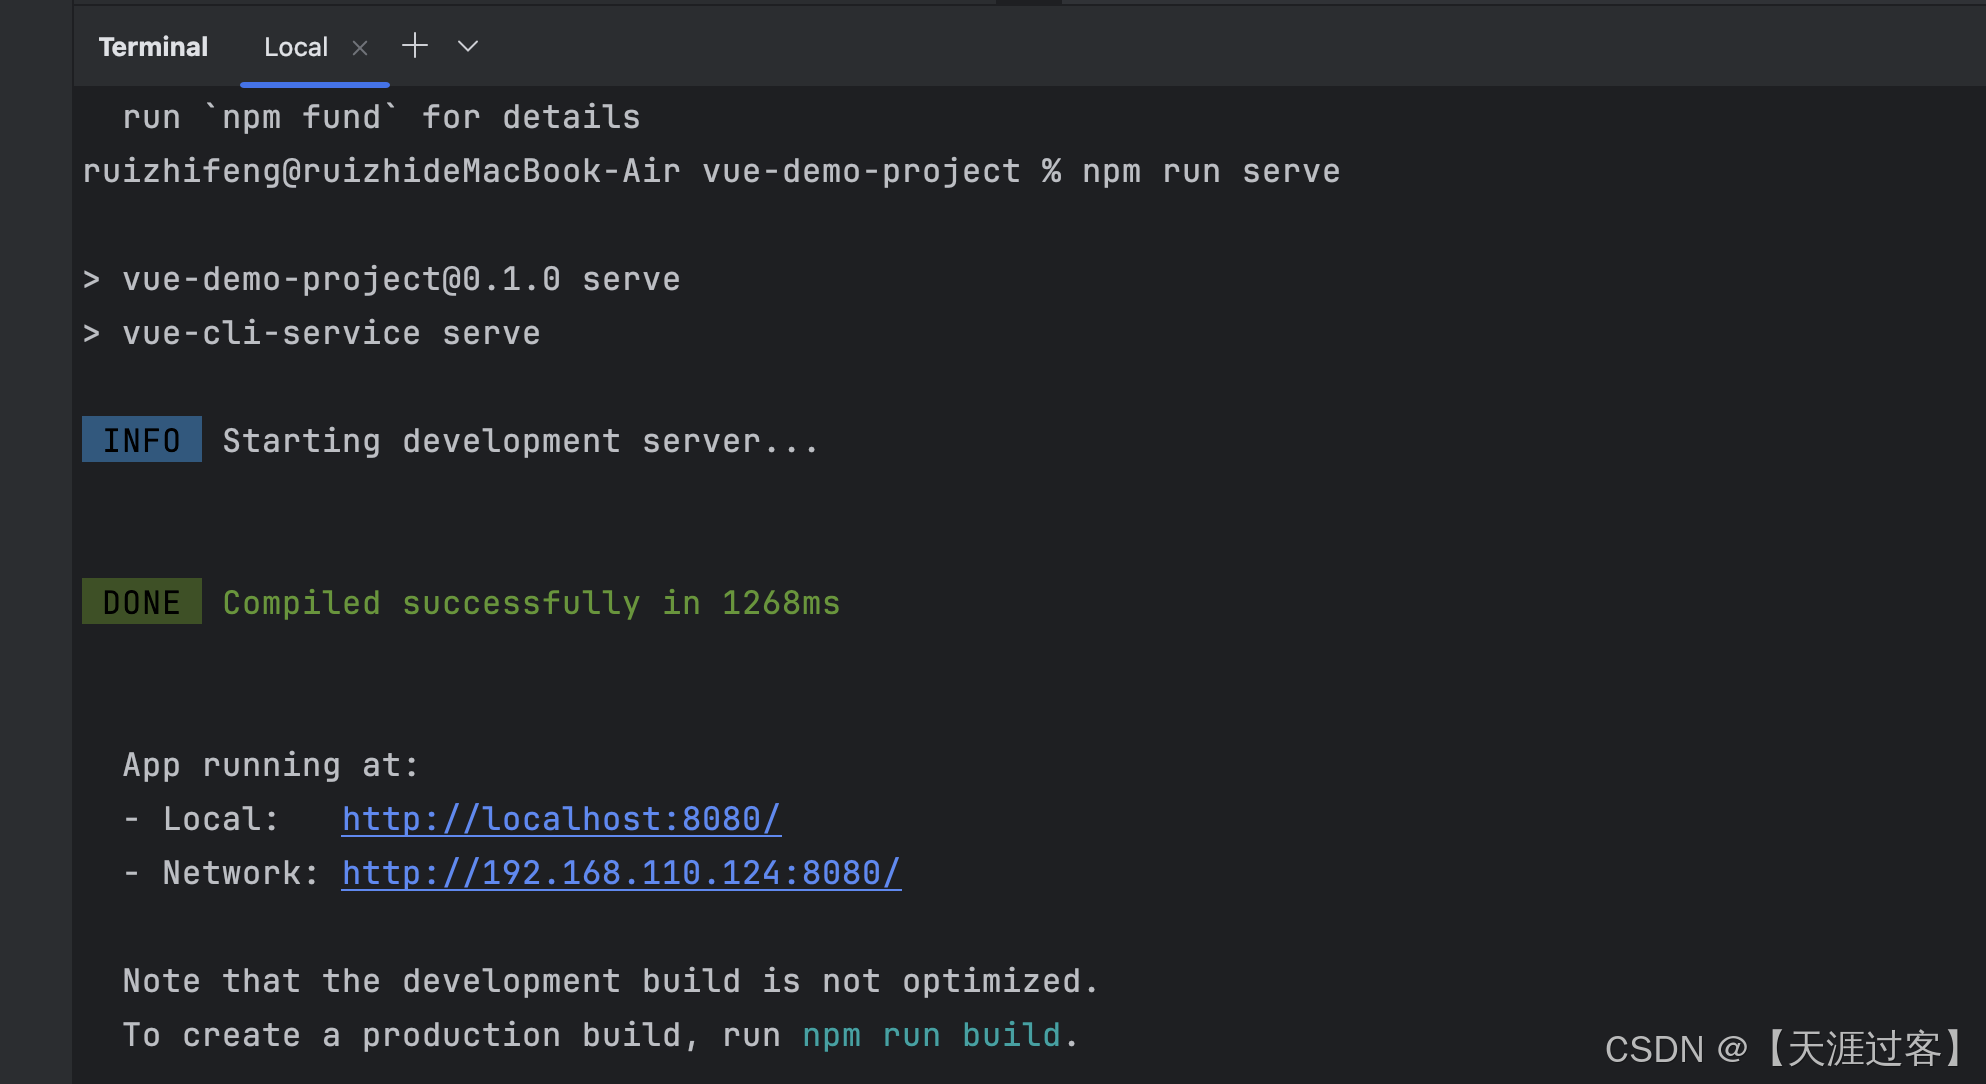Click 'Compiled successfully in 1268ms' message
The width and height of the screenshot is (1986, 1084).
(531, 603)
